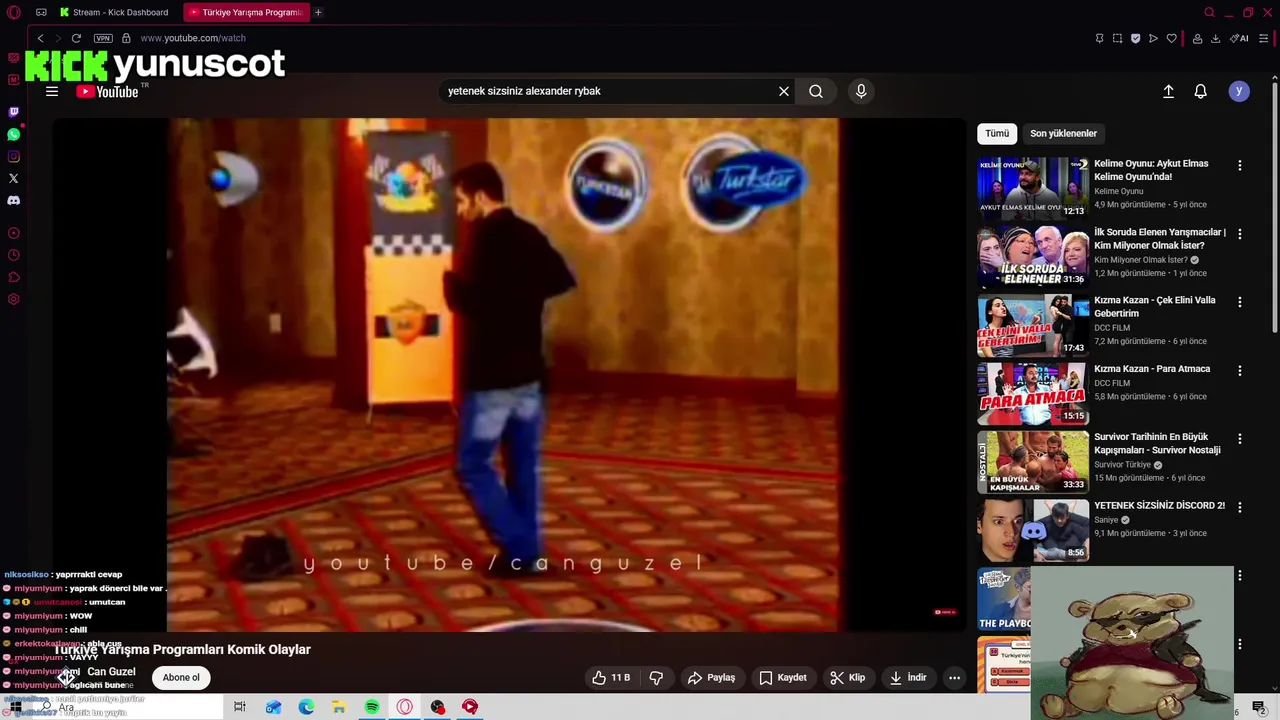
Task: Switch to Stream - Kick Dashboard tab
Action: point(113,12)
